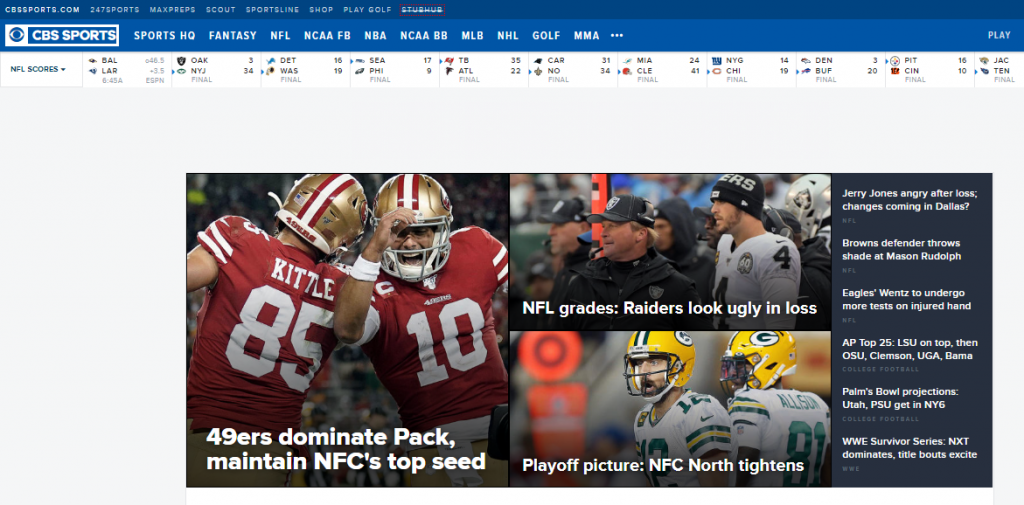Image resolution: width=1024 pixels, height=505 pixels.
Task: Open the DET vs WAS final score
Action: pos(305,70)
